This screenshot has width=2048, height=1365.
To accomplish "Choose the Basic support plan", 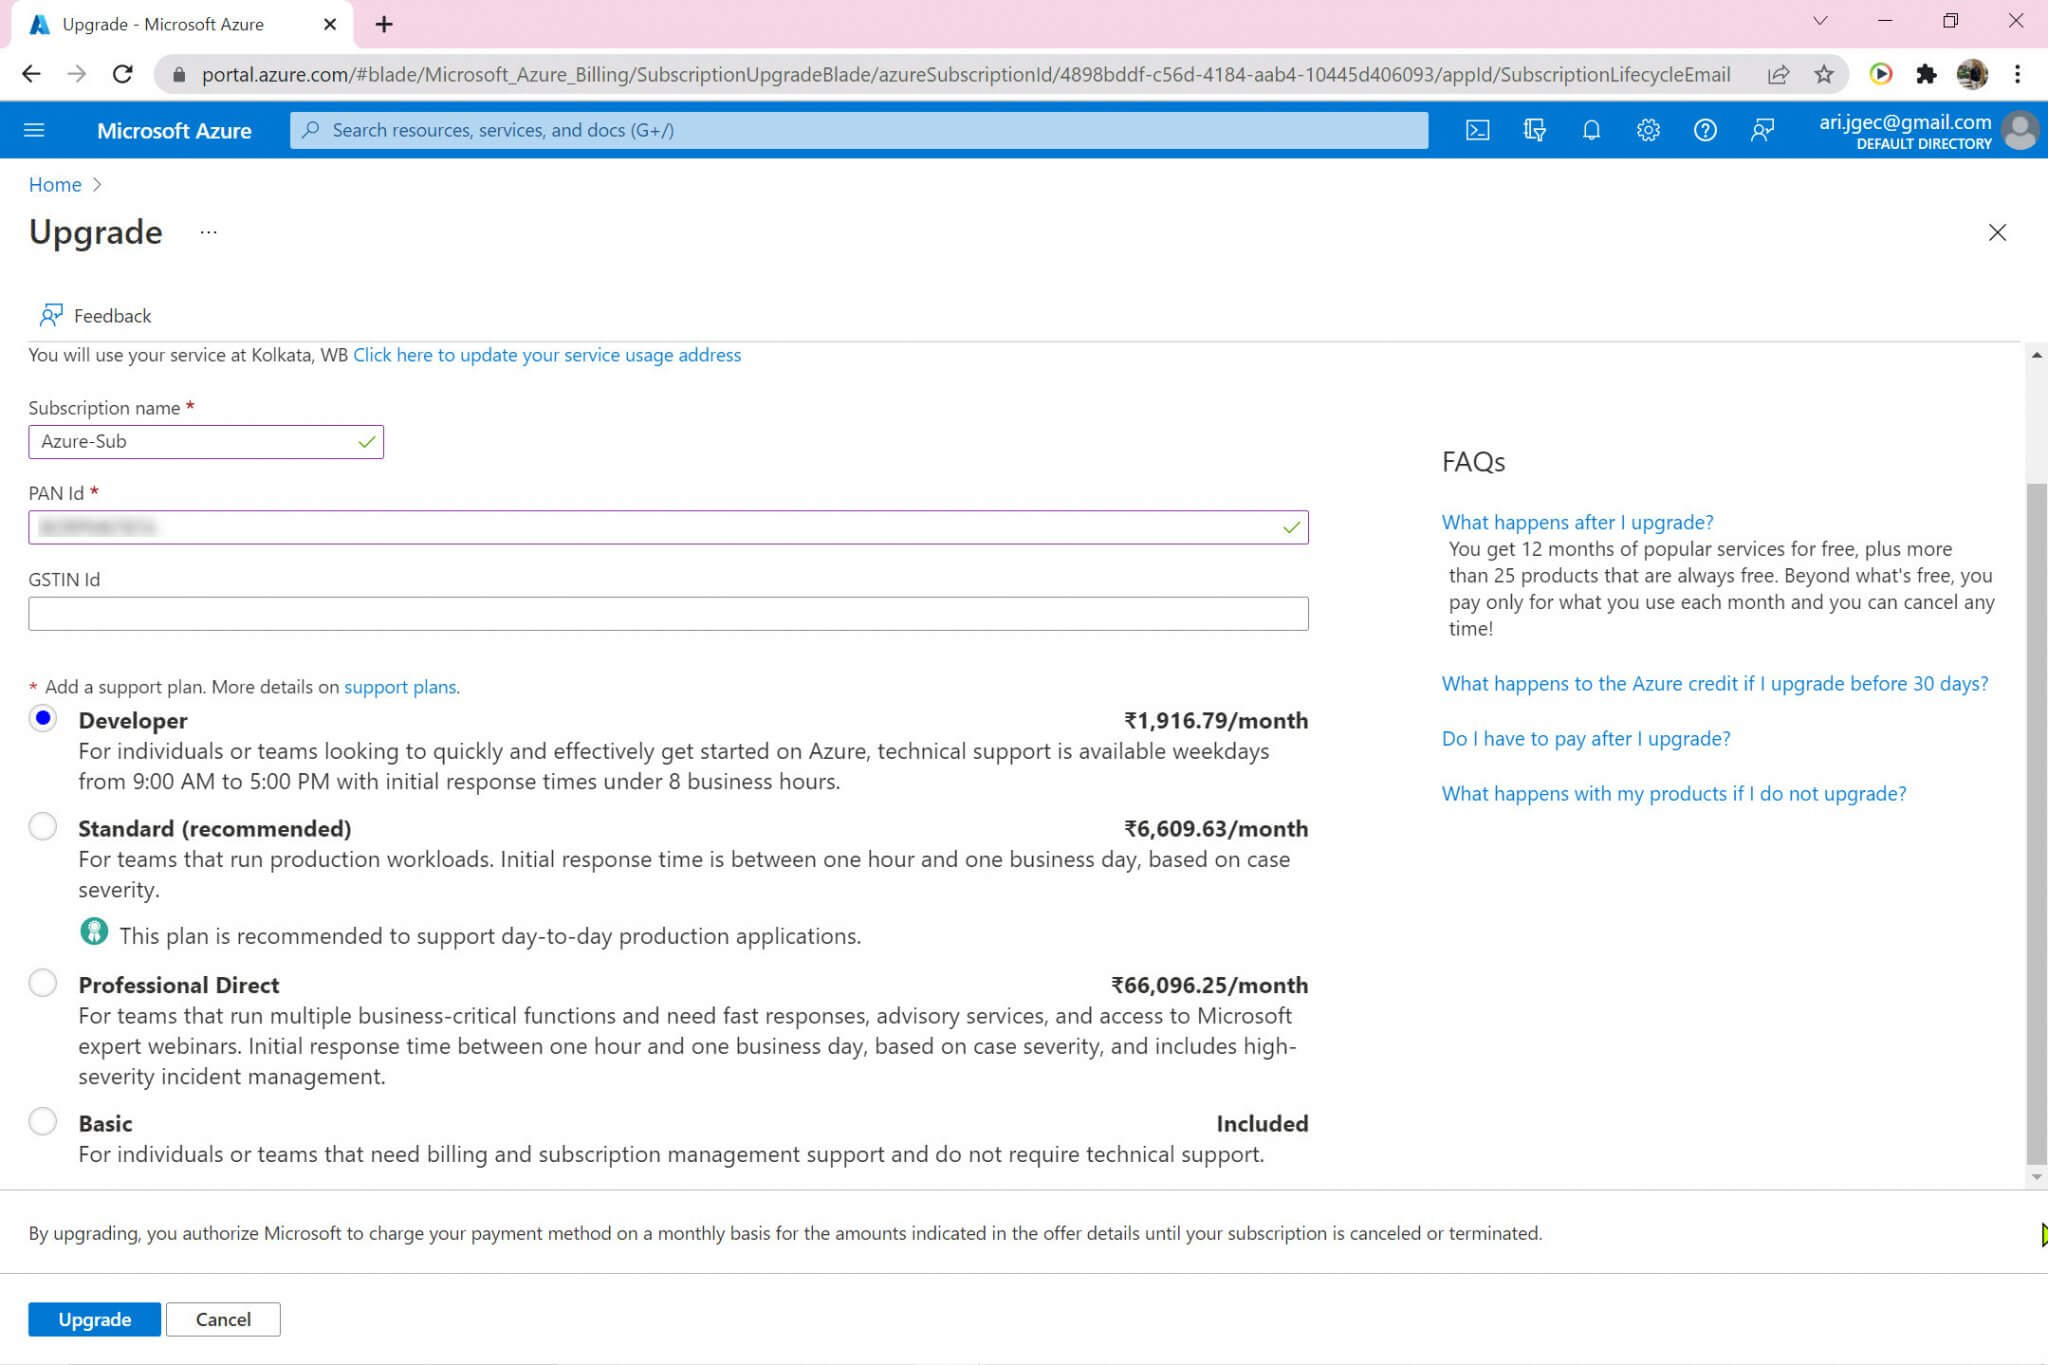I will [x=43, y=1122].
